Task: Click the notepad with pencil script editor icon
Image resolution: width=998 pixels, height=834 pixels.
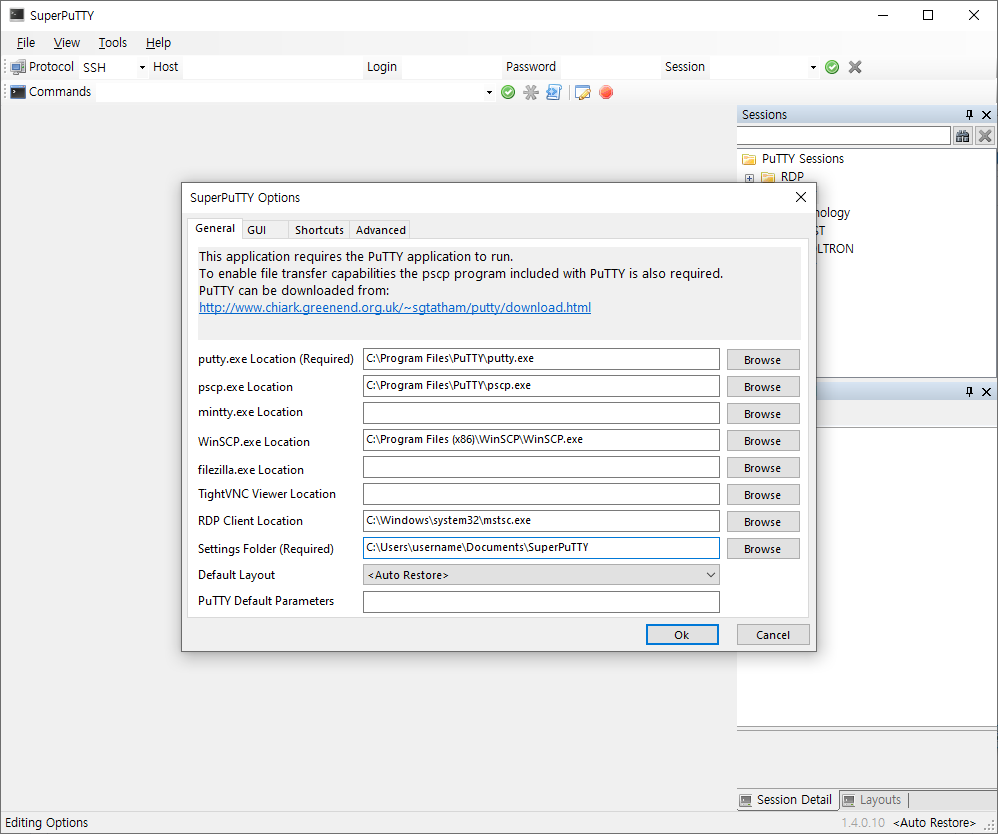Action: 582,92
